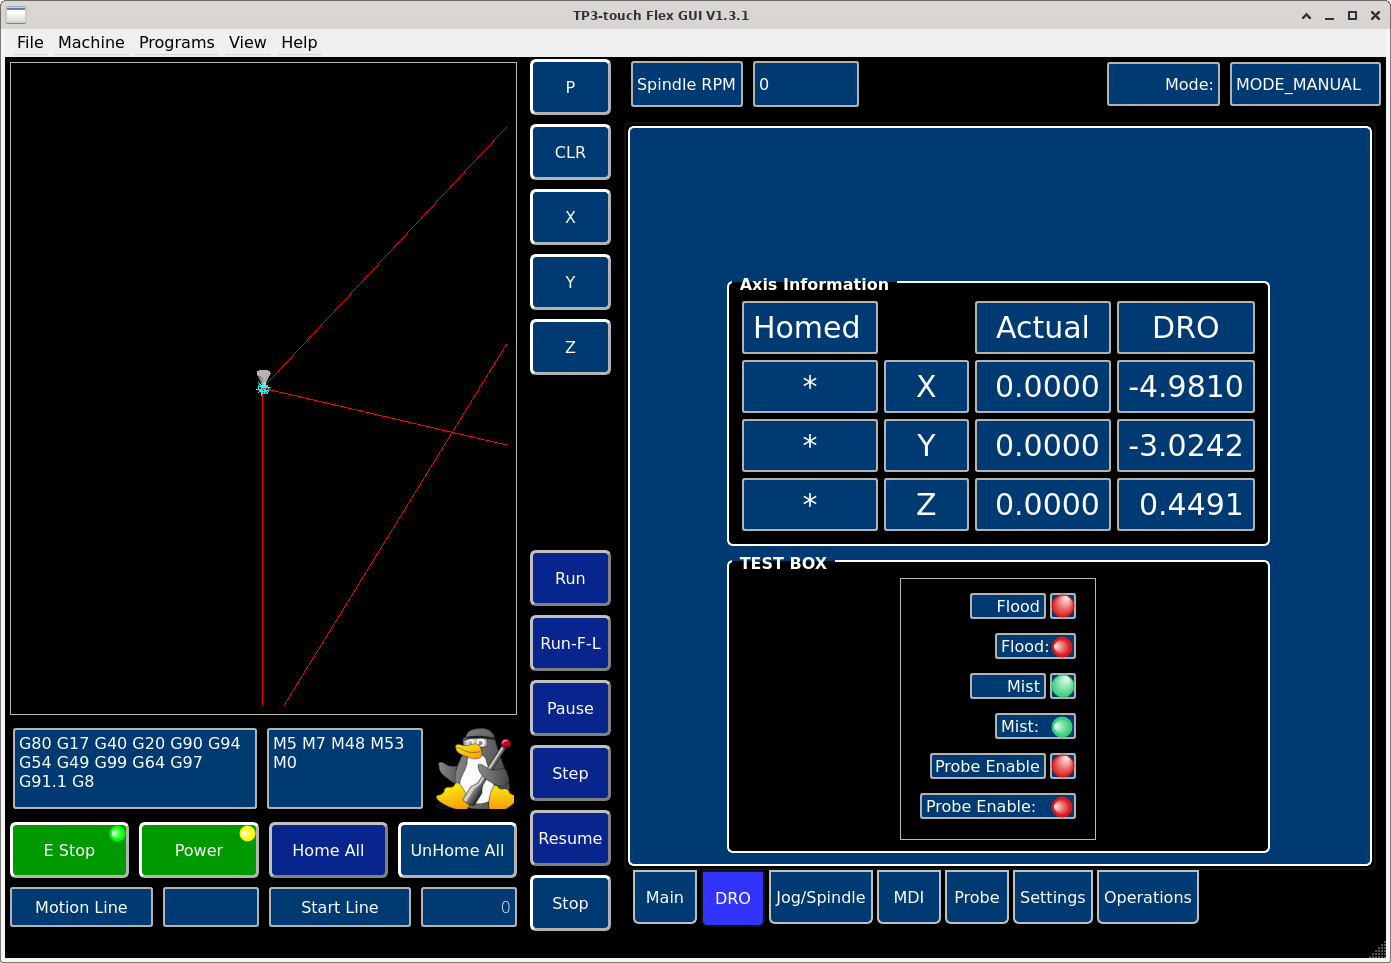The height and width of the screenshot is (963, 1391).
Task: Toggle the E Stop button
Action: point(69,850)
